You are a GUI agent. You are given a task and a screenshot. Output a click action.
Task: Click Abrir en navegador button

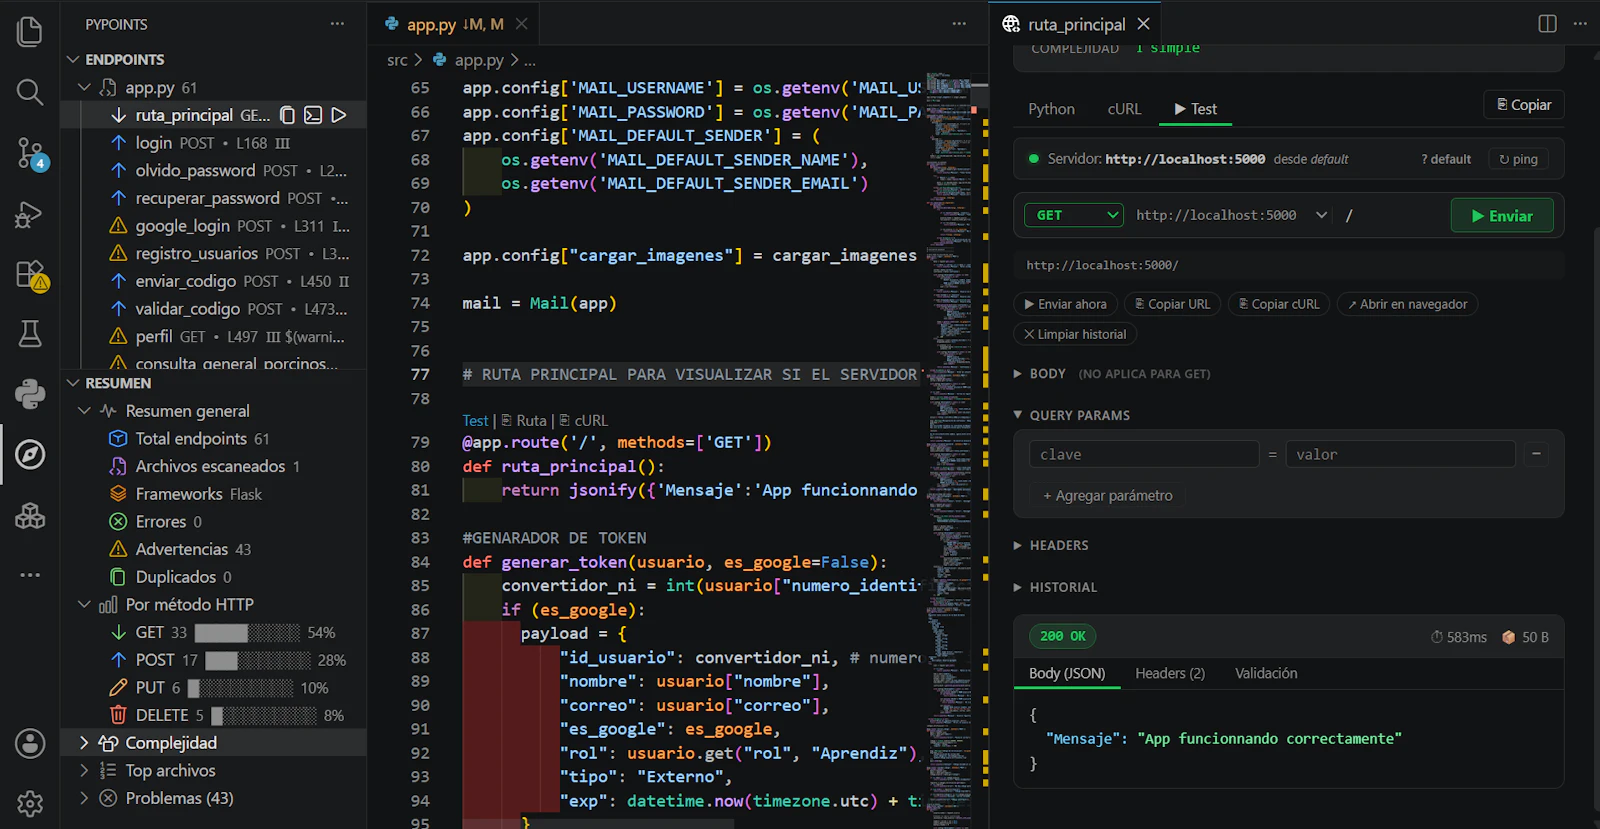click(1407, 304)
